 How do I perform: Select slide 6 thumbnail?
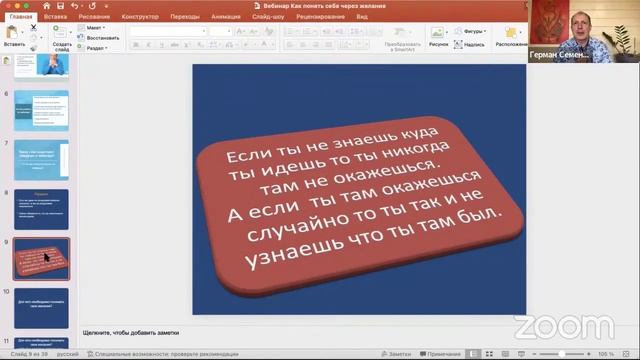[x=41, y=111]
